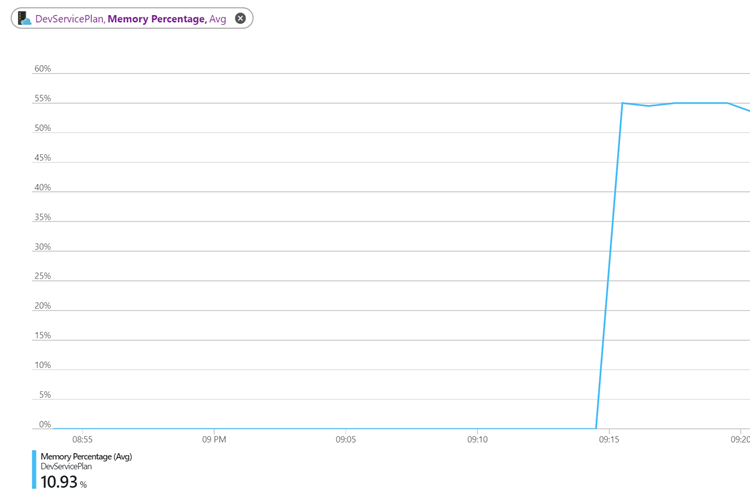Click the 55% y-axis label
Image resolution: width=750 pixels, height=496 pixels.
pos(42,99)
